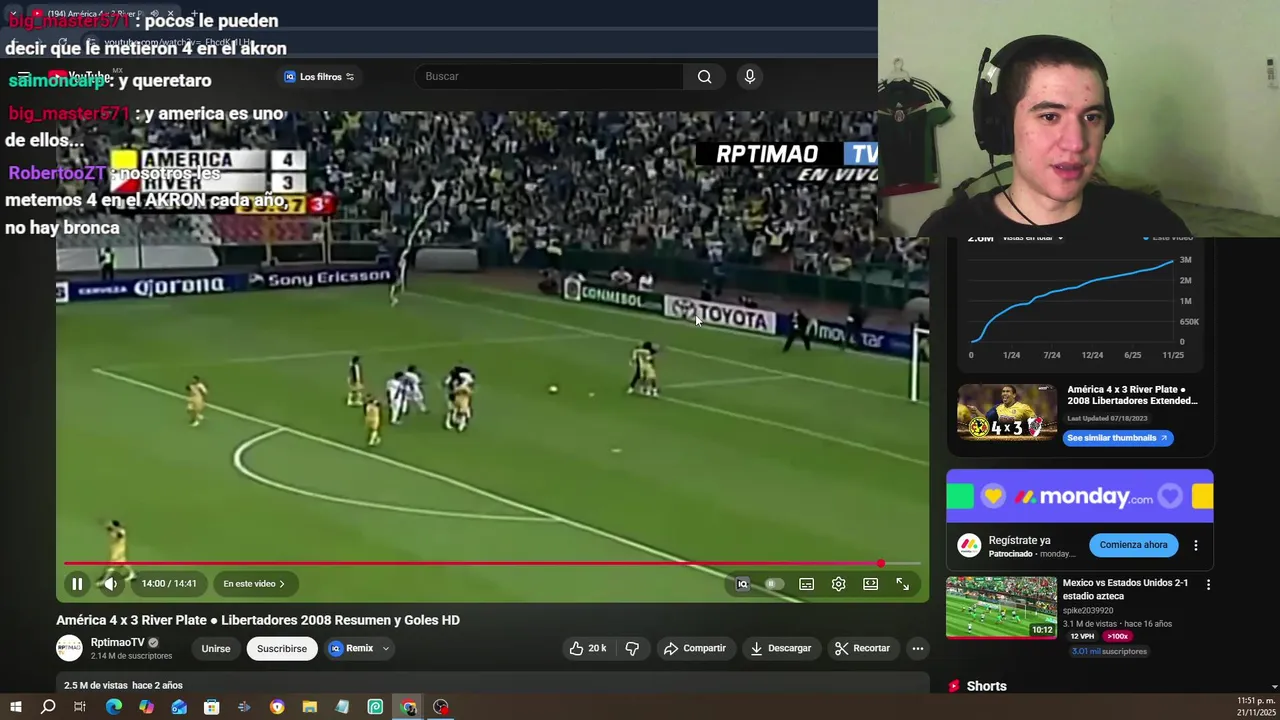Open the Windows Start menu
This screenshot has height=720, width=1280.
(15, 708)
